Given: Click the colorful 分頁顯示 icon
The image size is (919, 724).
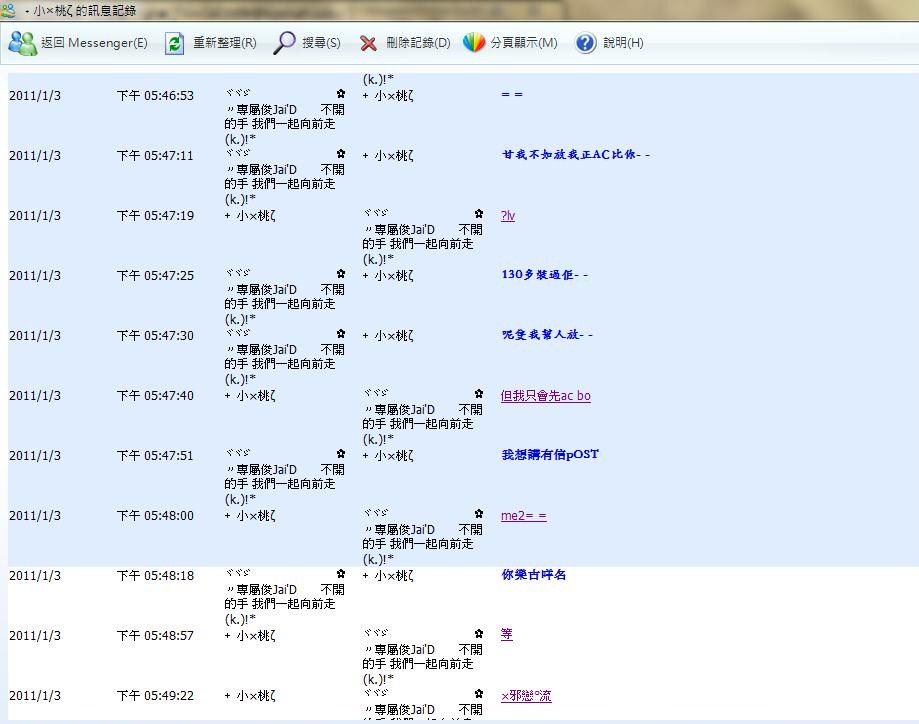Looking at the screenshot, I should [x=474, y=43].
